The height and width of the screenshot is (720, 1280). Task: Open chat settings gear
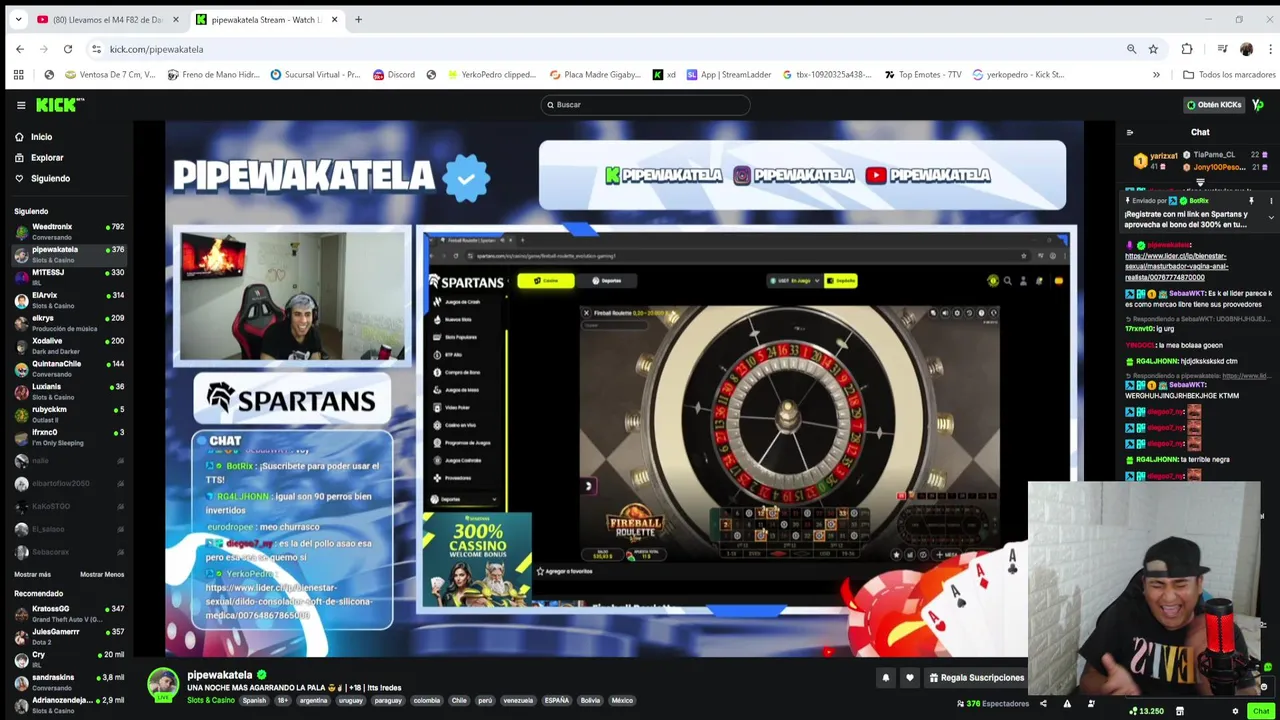click(x=1235, y=711)
